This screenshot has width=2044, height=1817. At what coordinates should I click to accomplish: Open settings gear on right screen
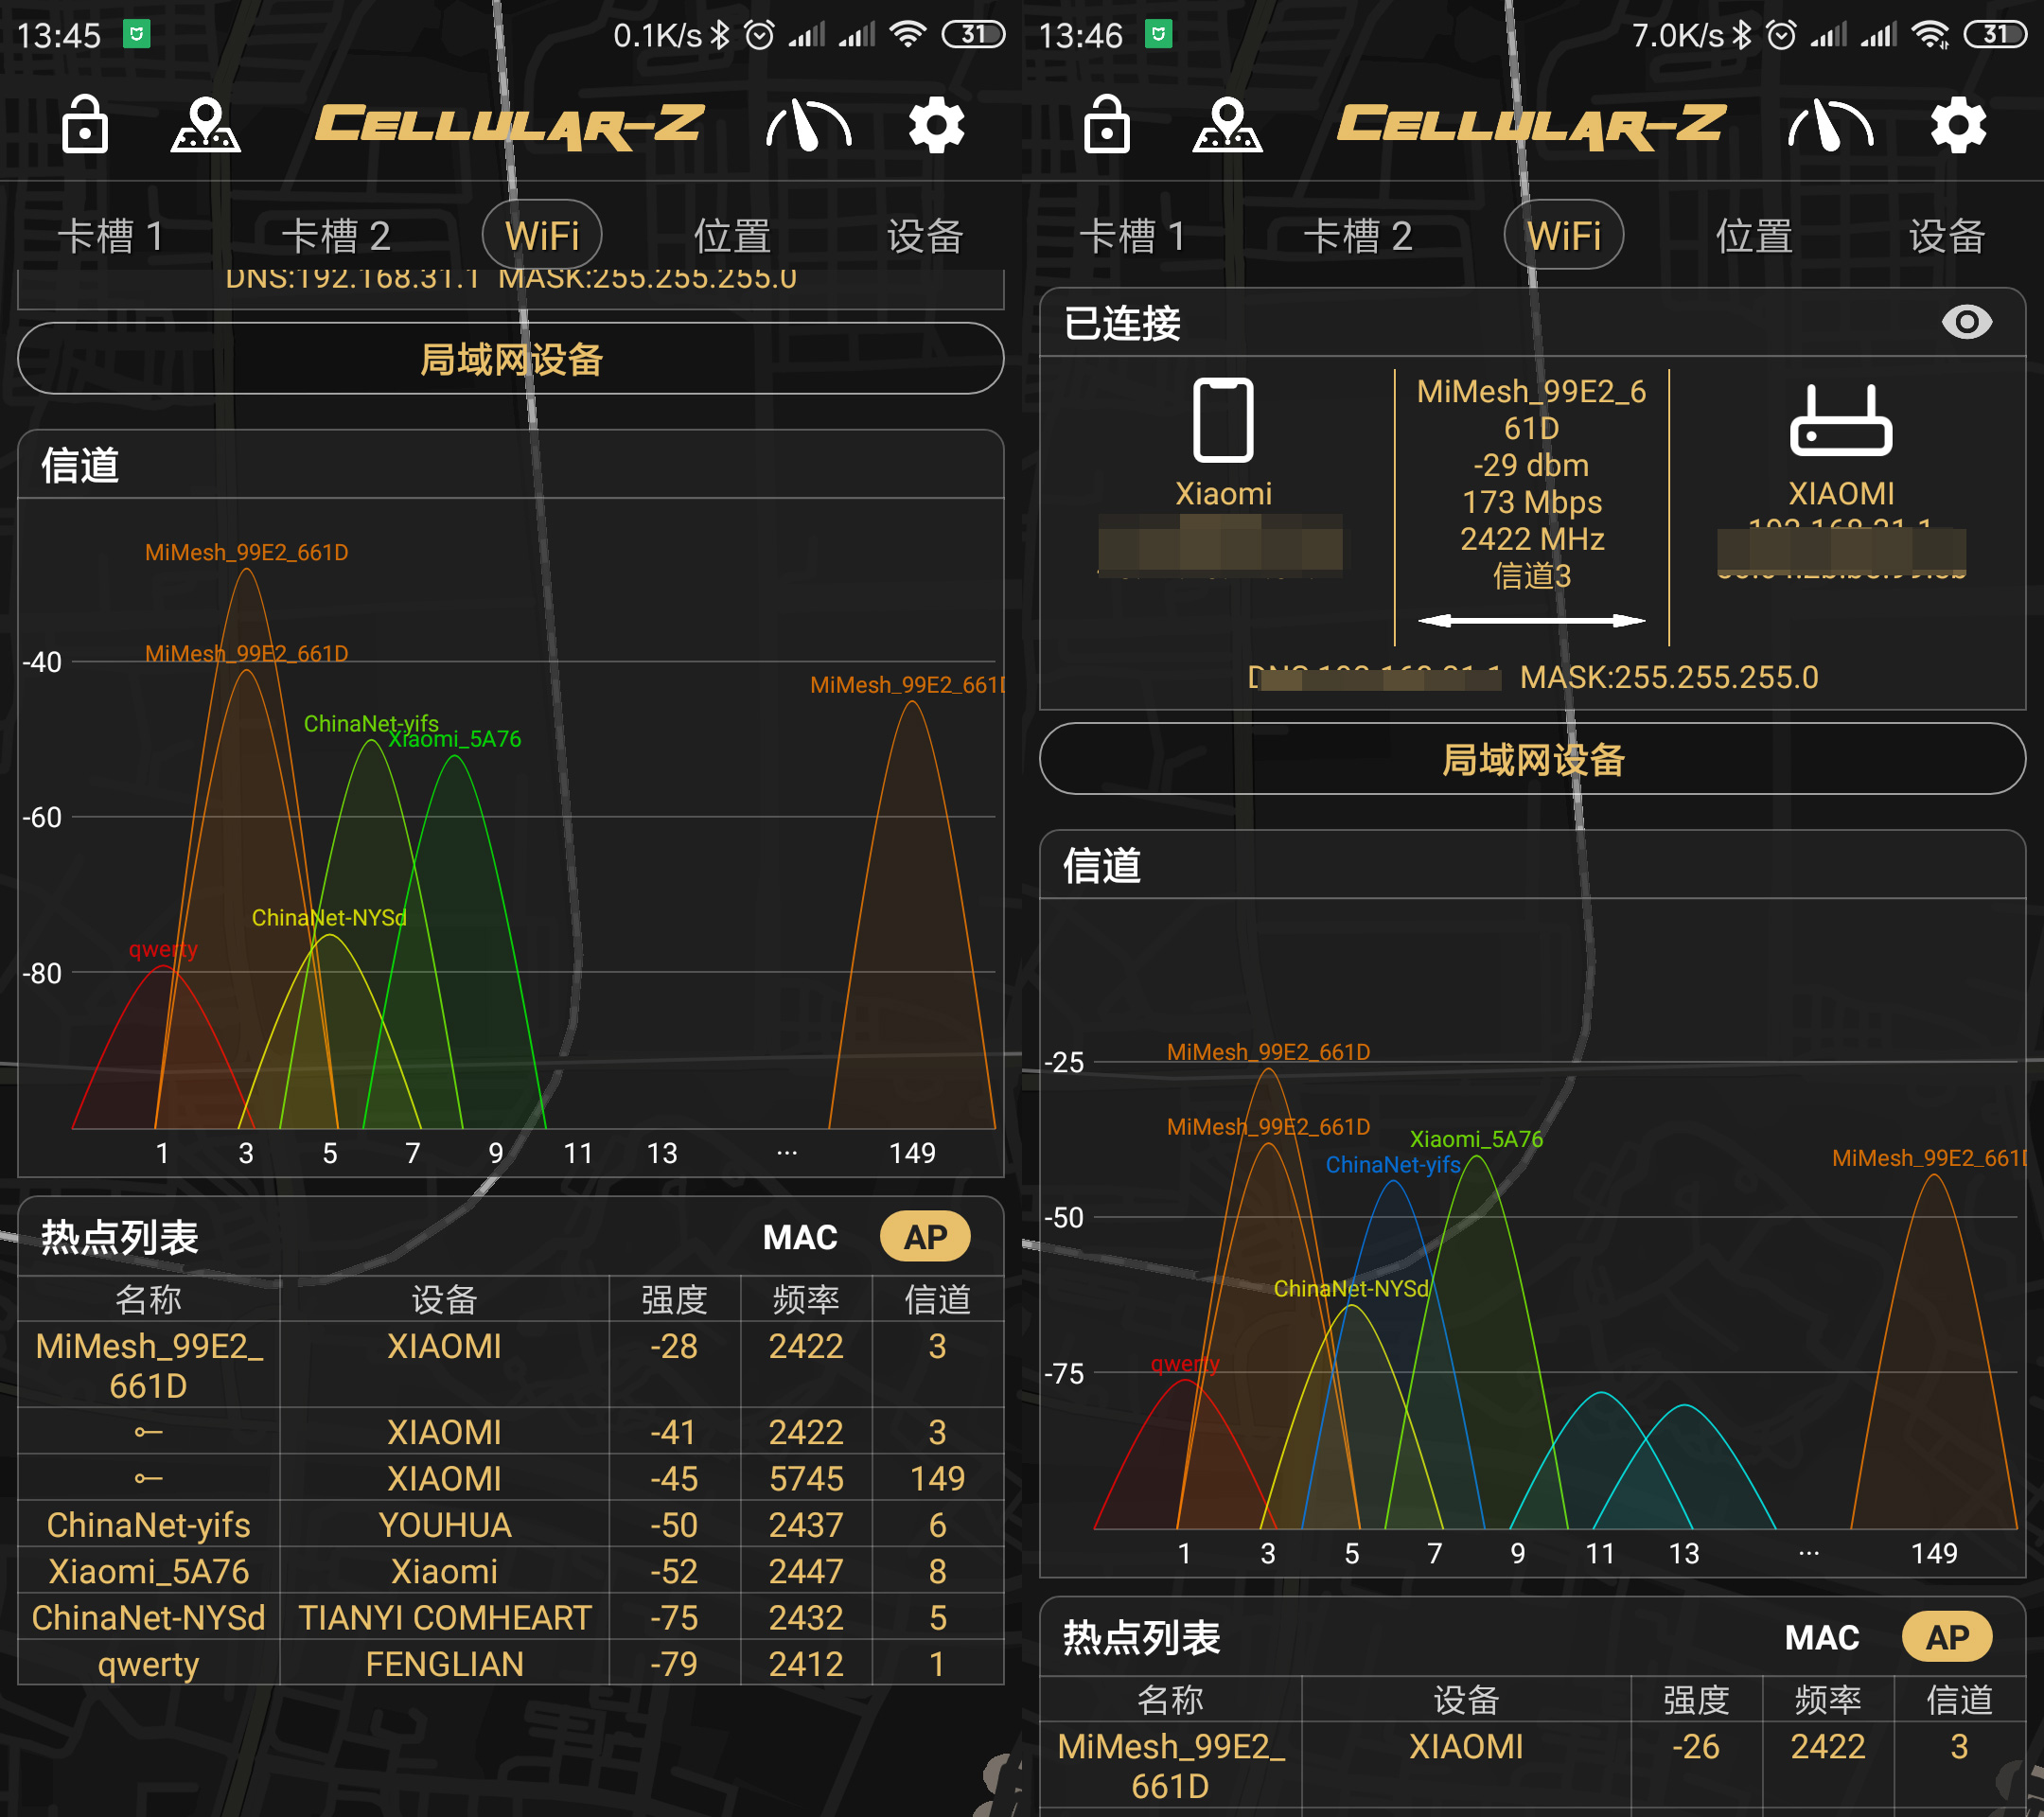point(1958,126)
